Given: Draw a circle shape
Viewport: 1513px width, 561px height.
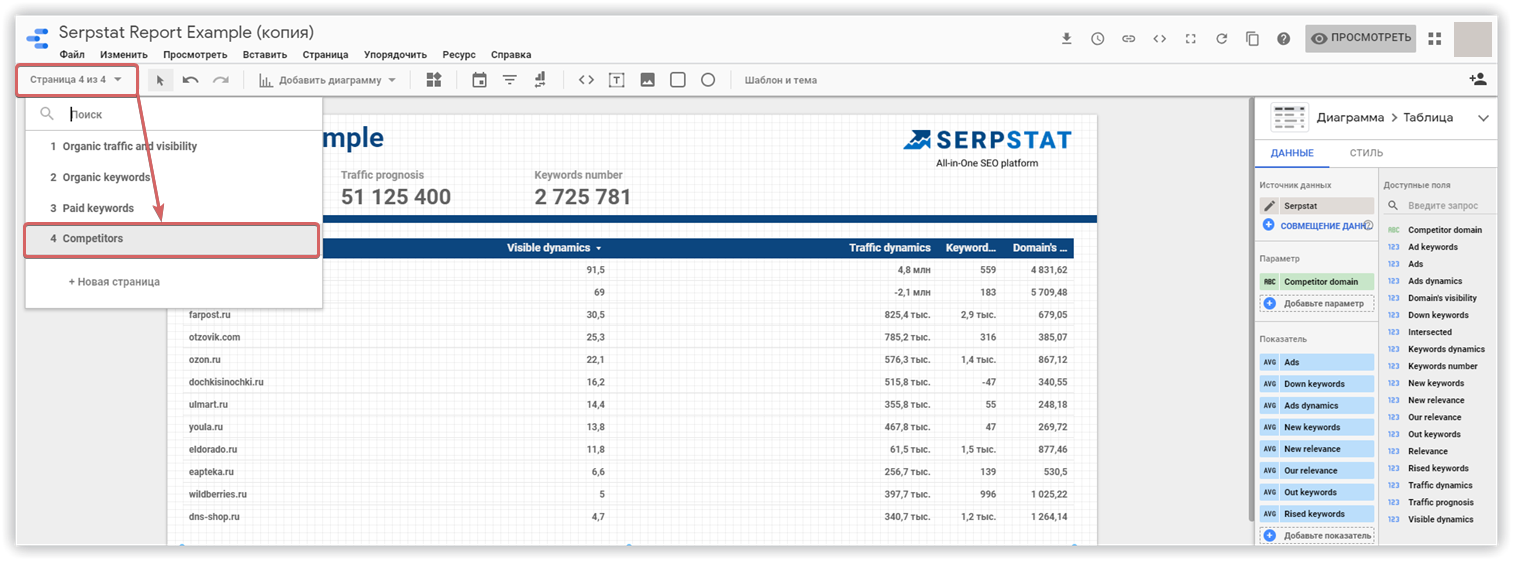Looking at the screenshot, I should point(708,80).
